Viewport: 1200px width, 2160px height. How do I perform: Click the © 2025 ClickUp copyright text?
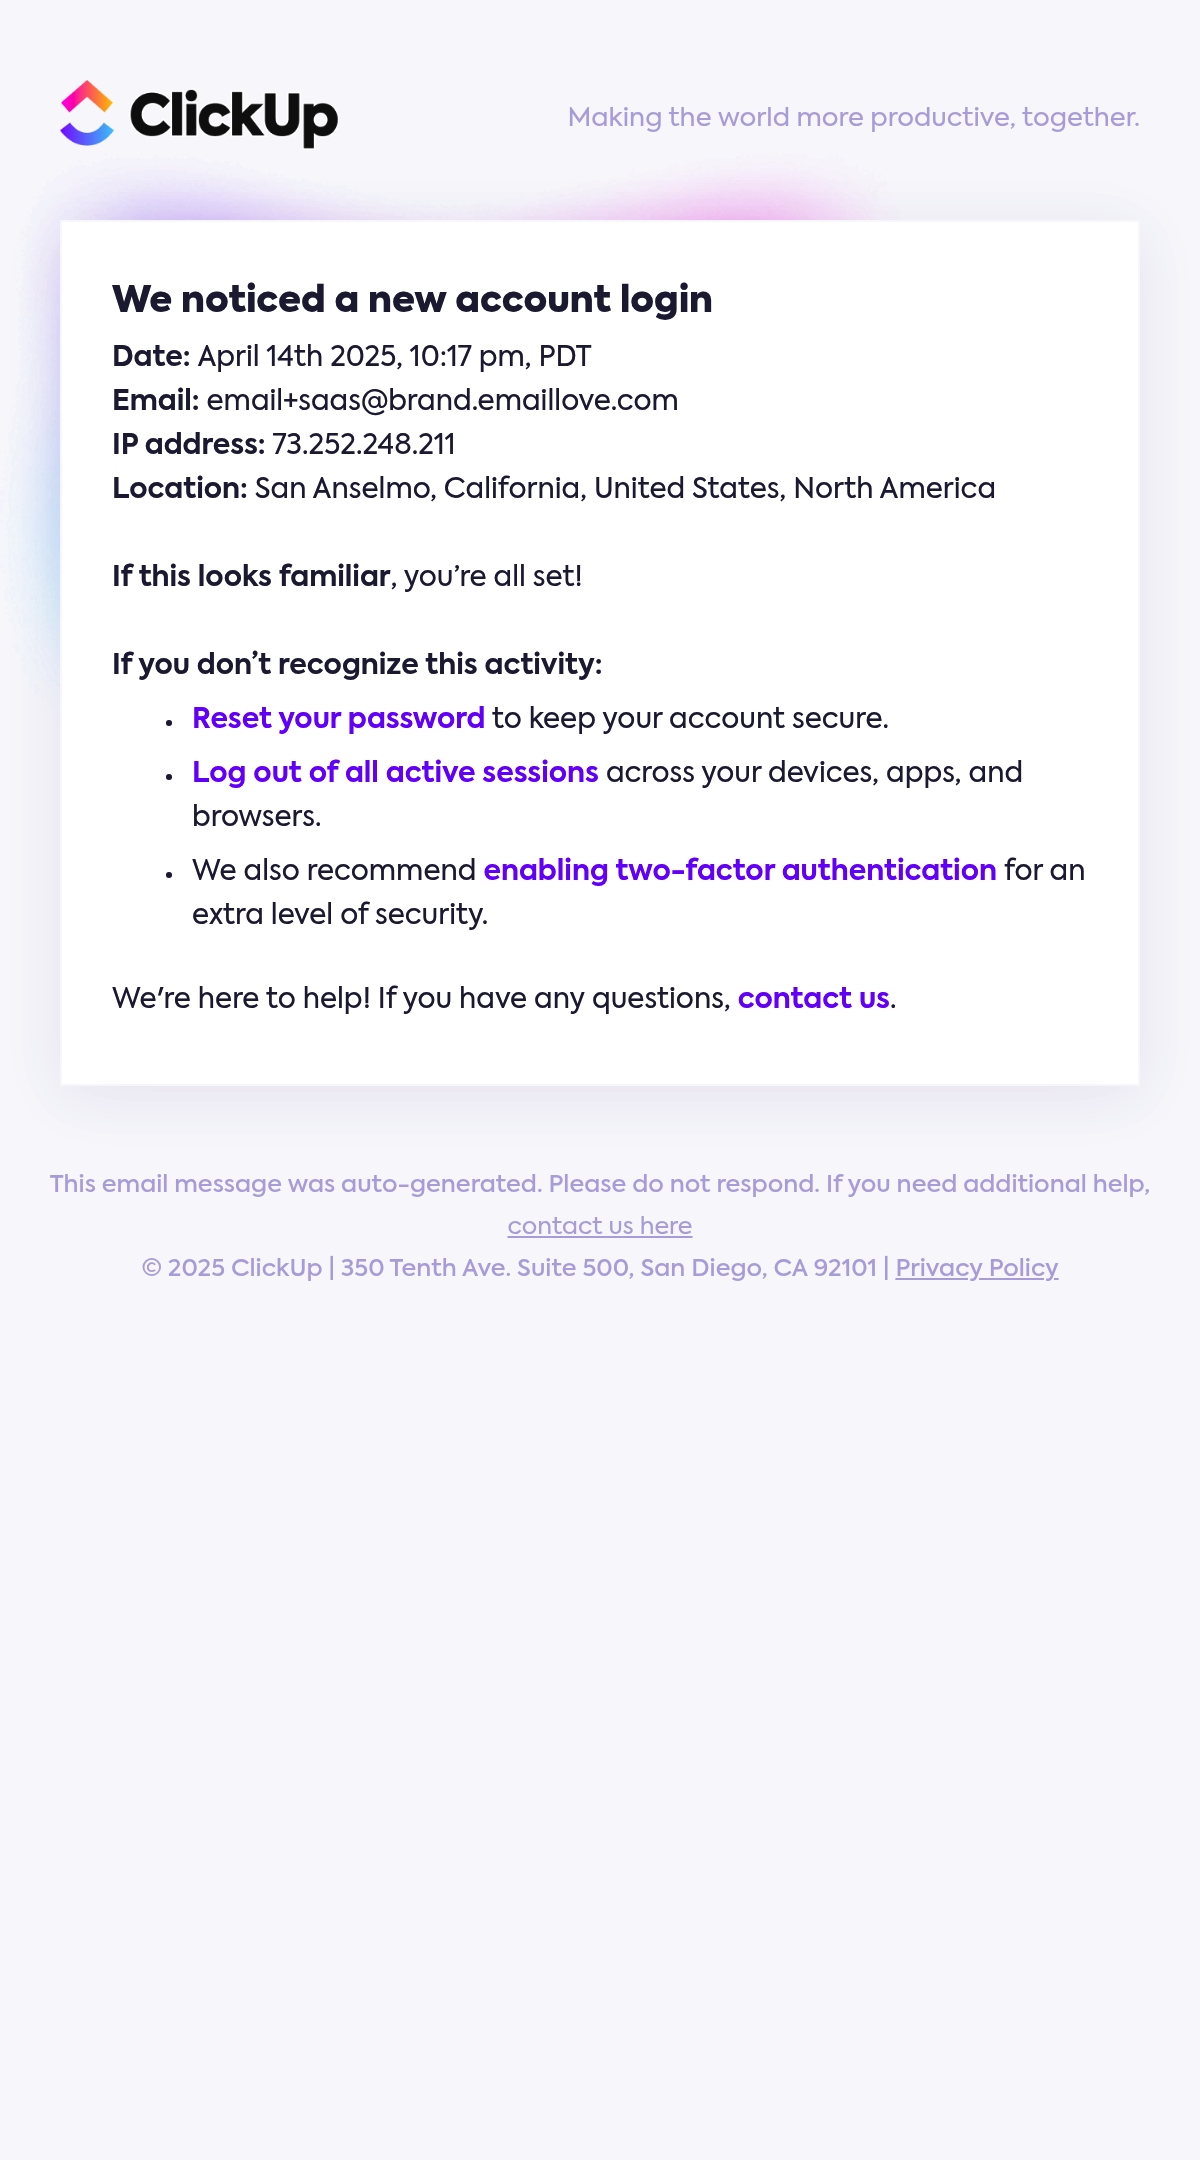pos(232,1268)
